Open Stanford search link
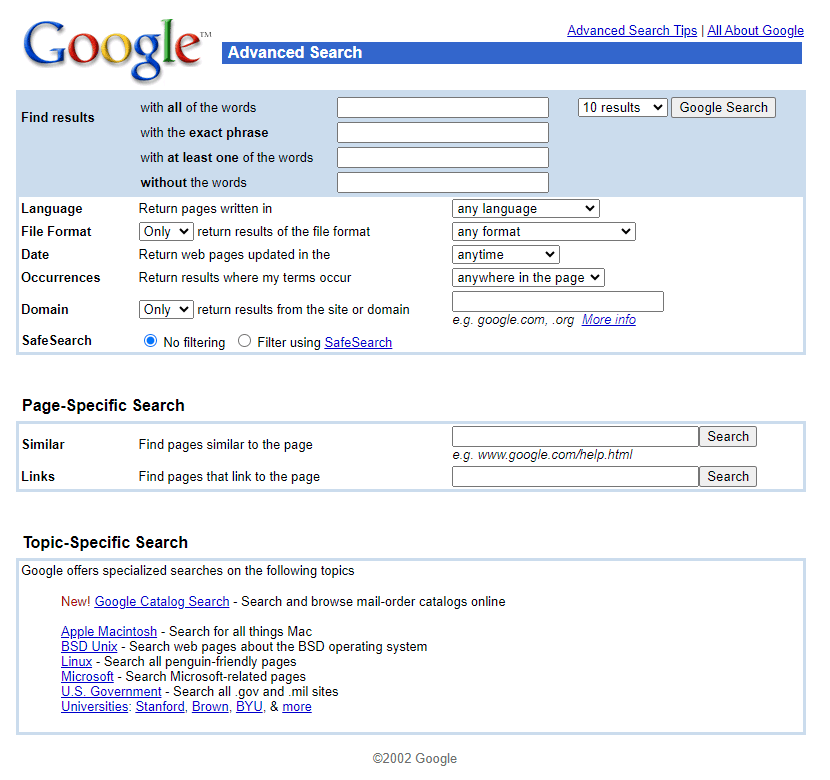This screenshot has width=830, height=780. click(x=160, y=706)
